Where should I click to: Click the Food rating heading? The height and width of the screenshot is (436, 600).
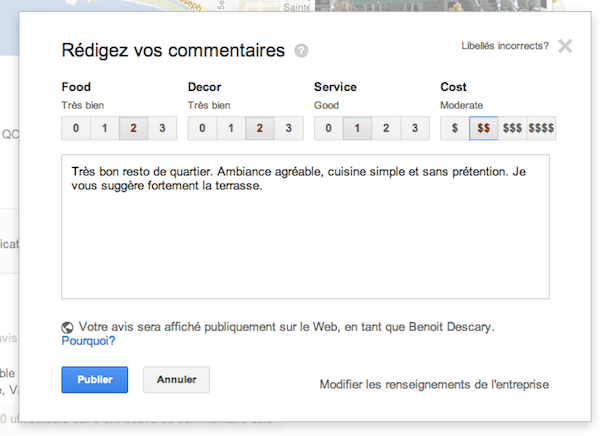[76, 87]
